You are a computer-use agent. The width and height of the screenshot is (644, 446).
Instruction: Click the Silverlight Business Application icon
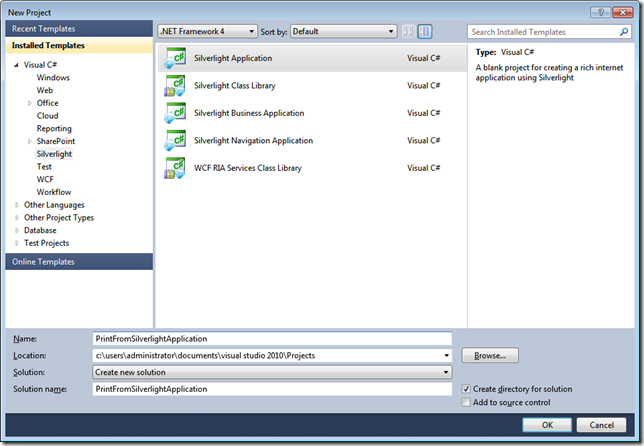(175, 113)
